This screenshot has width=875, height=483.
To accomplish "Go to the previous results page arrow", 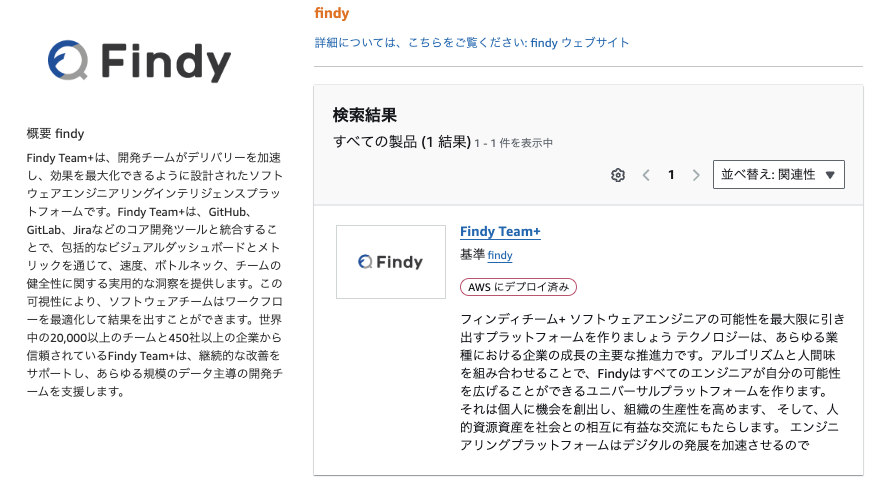I will (646, 175).
